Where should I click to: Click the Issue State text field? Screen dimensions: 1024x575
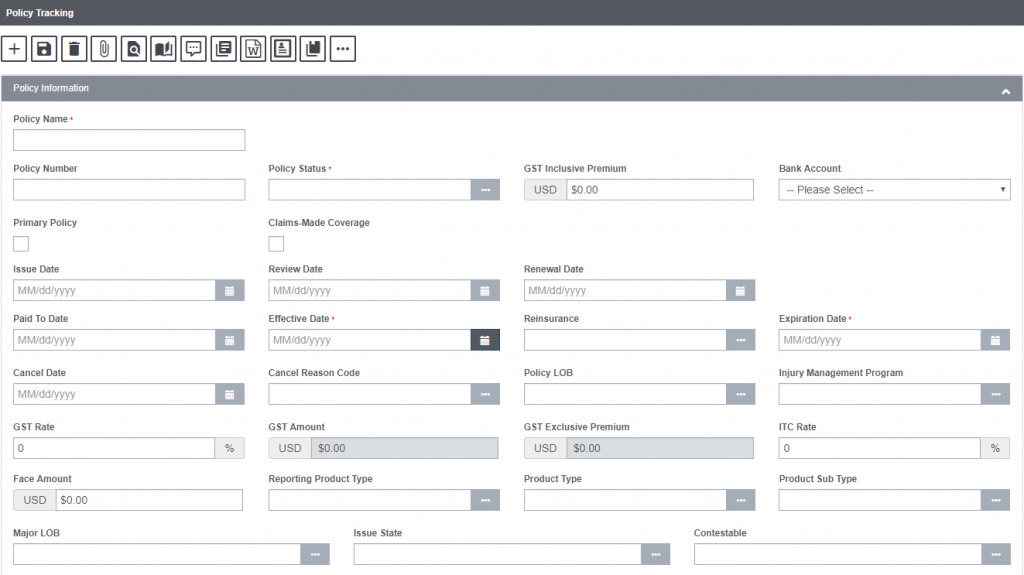[498, 555]
